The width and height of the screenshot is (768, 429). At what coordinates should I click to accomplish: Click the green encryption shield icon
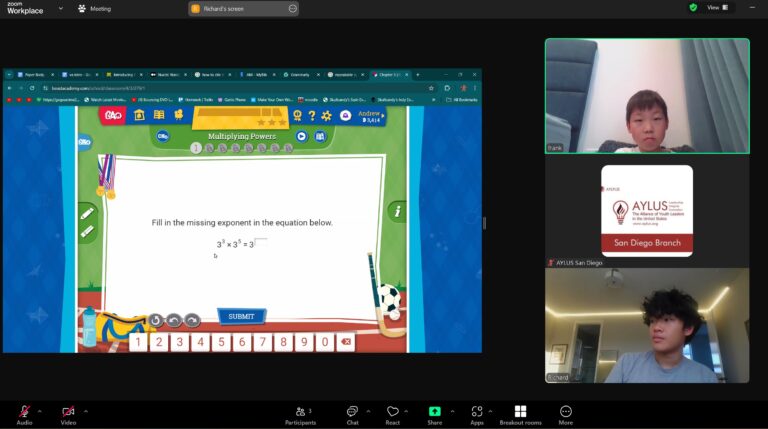693,7
